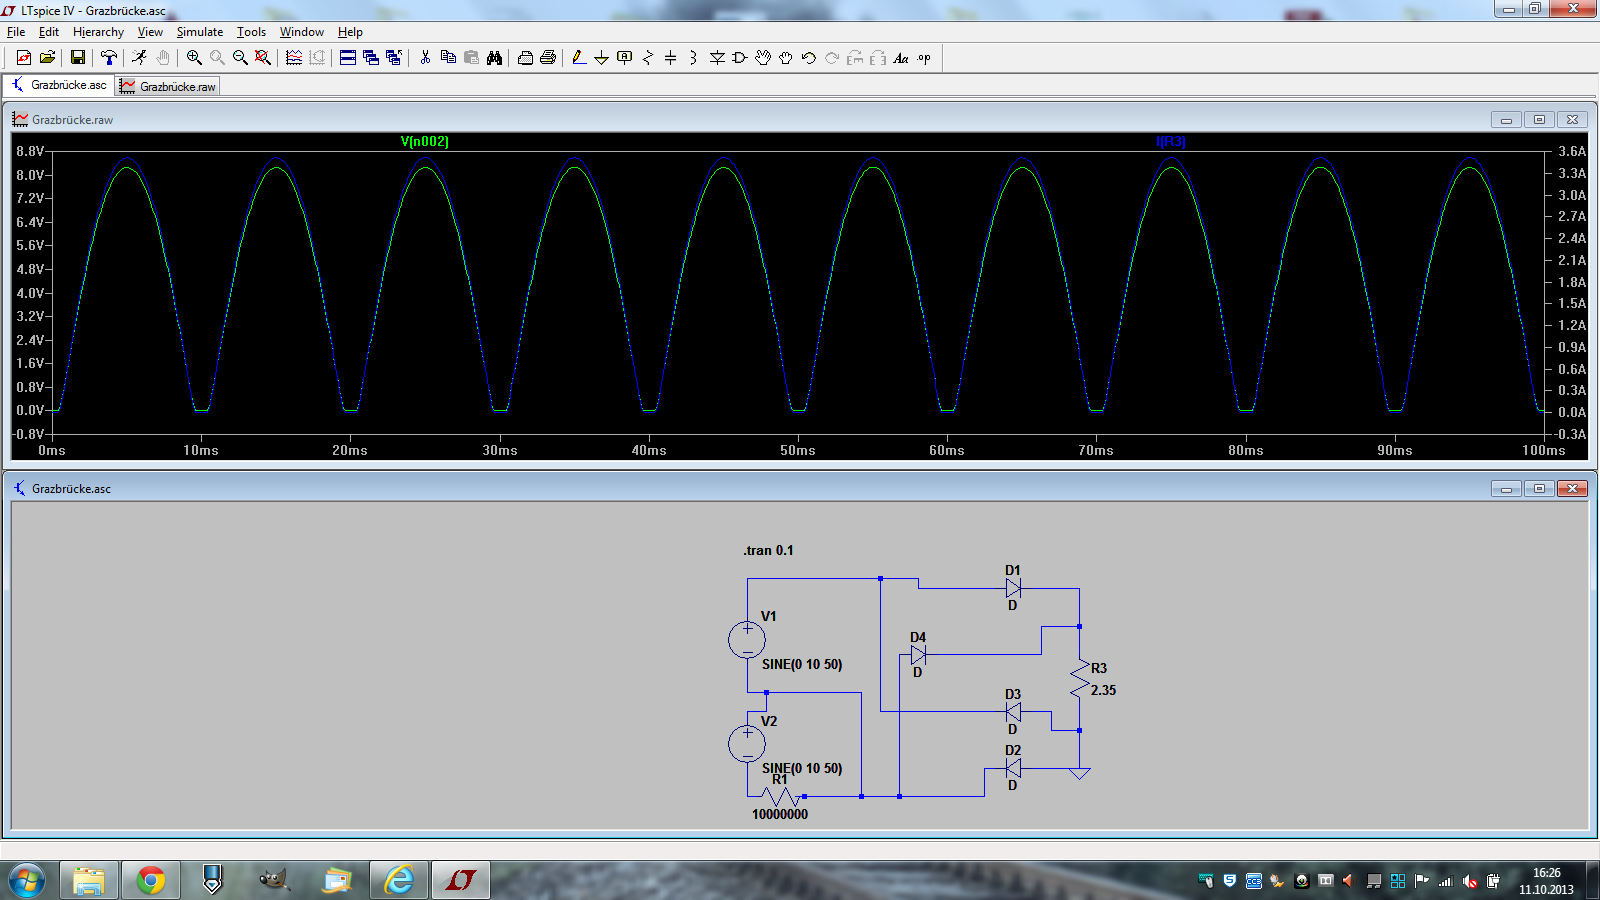Click the R3 value 2.35
Screen dimensions: 1600x900
(x=1103, y=691)
